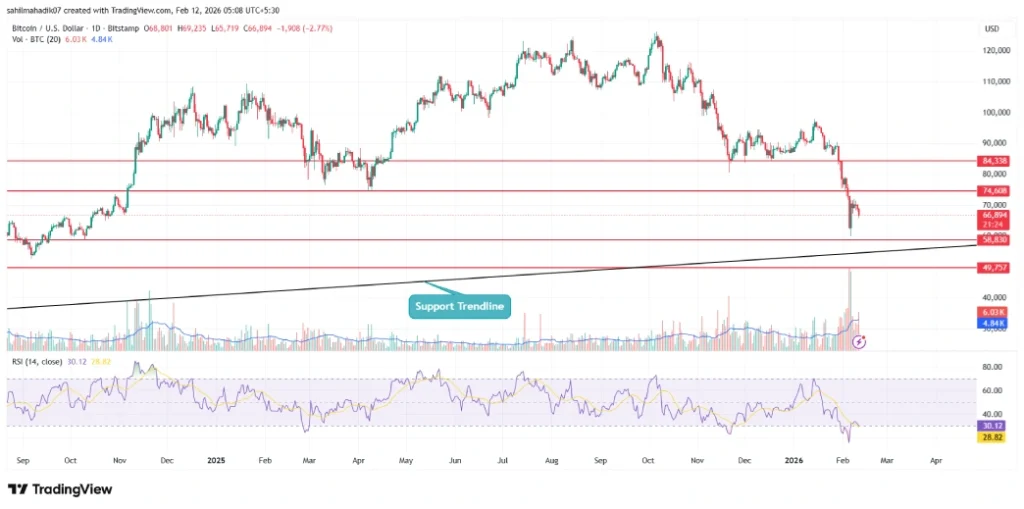Click the red 6.03K volume tag

[993, 312]
